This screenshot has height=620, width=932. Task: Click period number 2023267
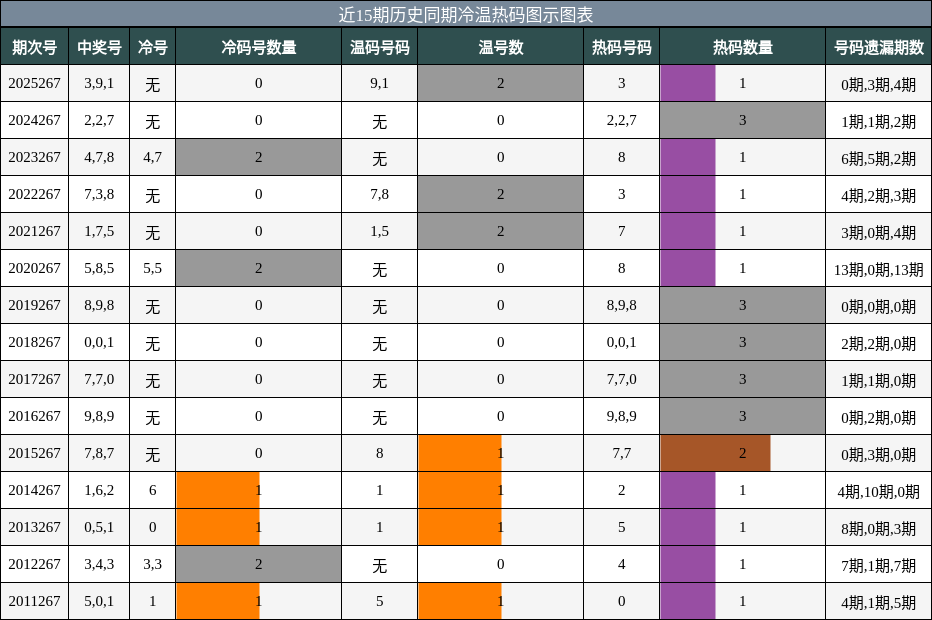coord(34,157)
